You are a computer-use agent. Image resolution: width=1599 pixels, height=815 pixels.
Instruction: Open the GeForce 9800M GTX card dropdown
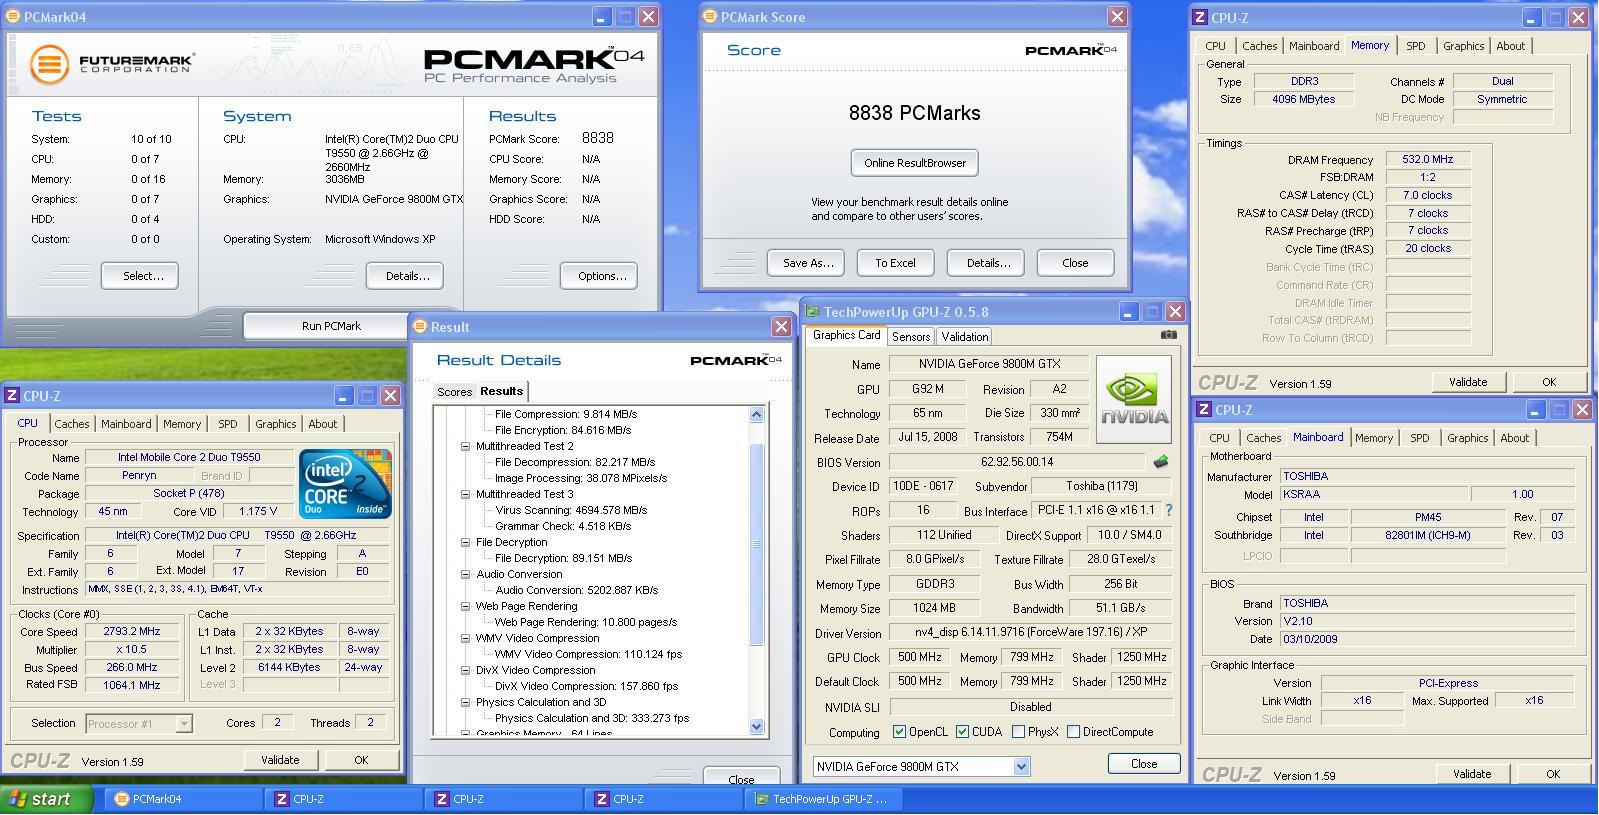point(1021,766)
